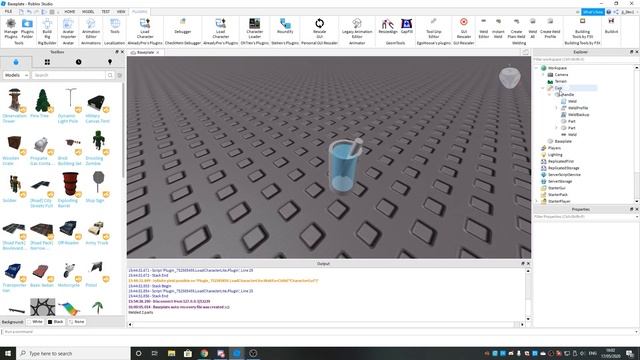Open Manage Plugins in the ribbon
This screenshot has width=640, height=360.
(x=11, y=29)
